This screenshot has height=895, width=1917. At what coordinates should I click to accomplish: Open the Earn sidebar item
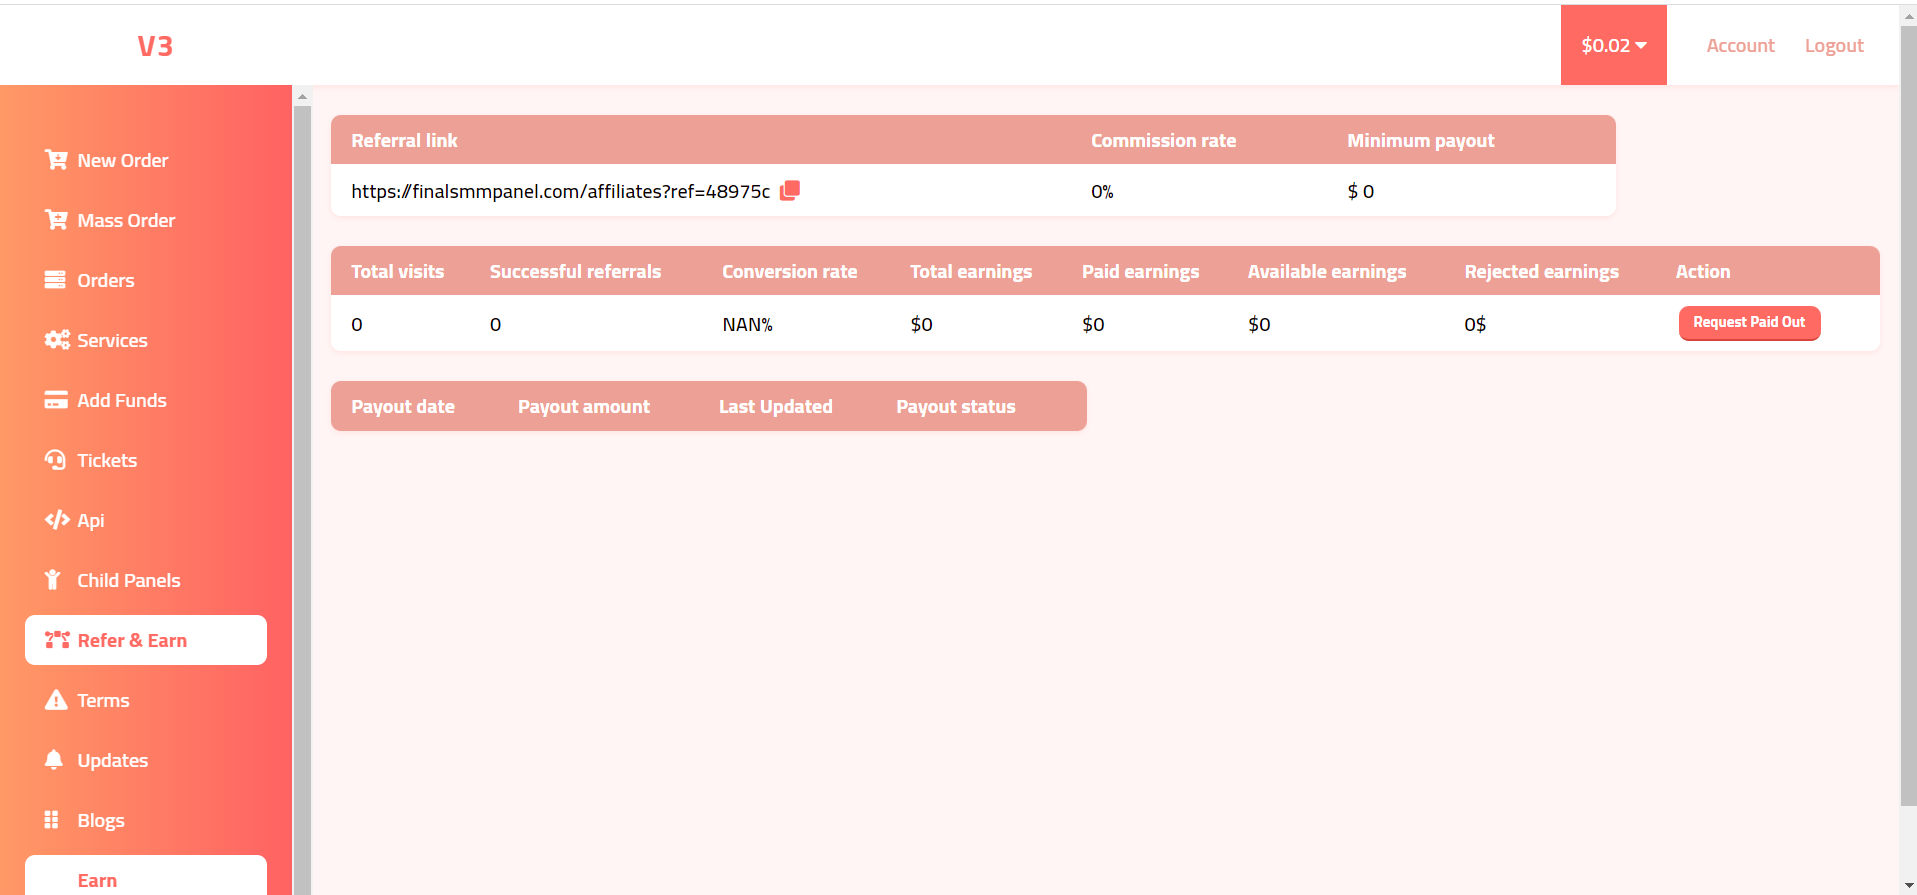(146, 875)
